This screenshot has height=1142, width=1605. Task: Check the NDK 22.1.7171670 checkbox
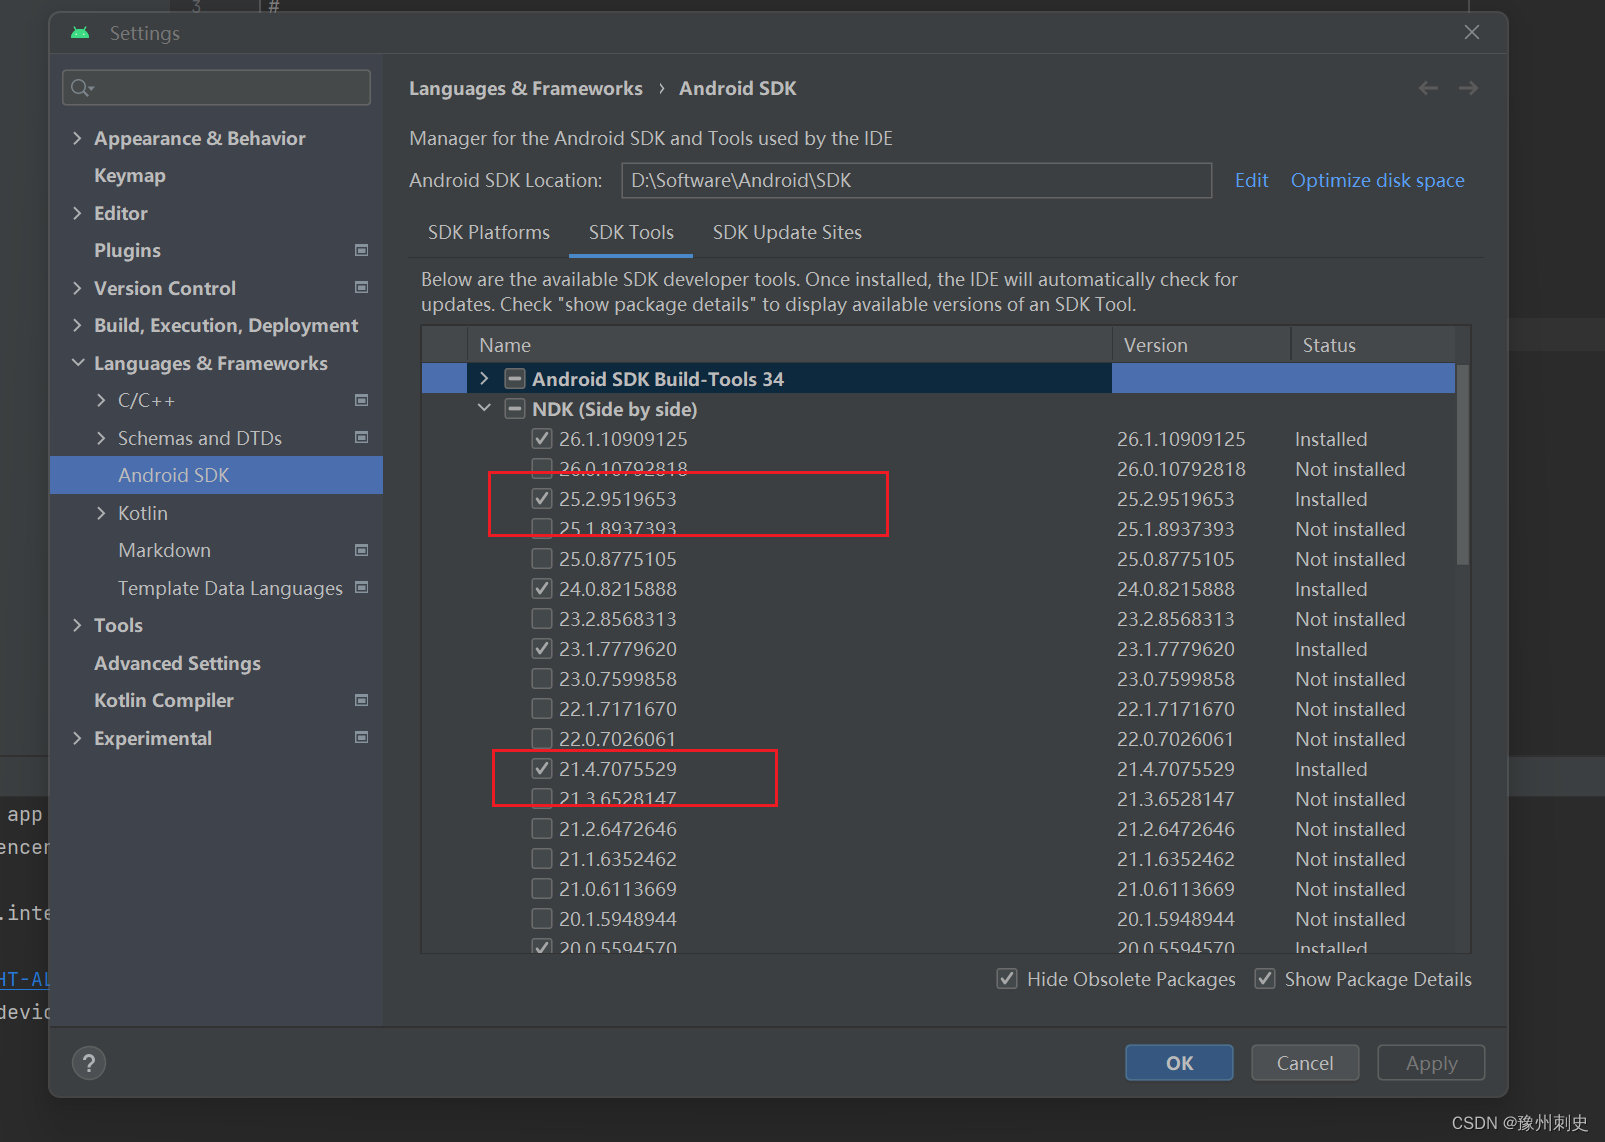point(542,708)
